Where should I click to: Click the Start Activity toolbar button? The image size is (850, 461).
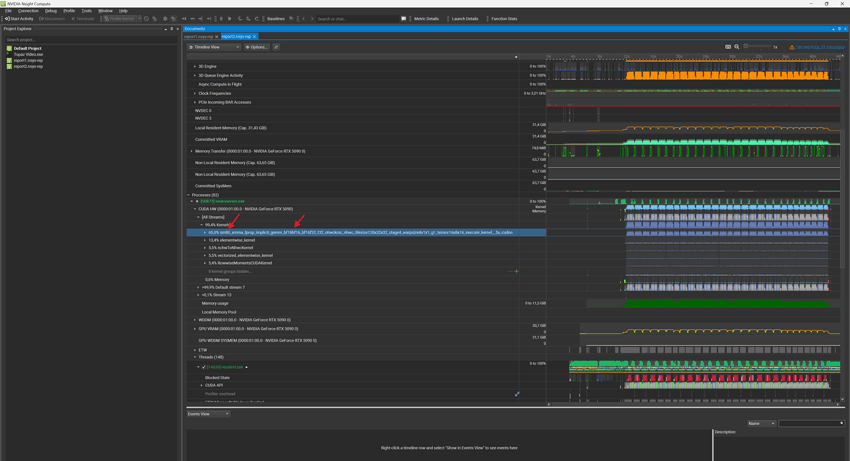(20, 18)
